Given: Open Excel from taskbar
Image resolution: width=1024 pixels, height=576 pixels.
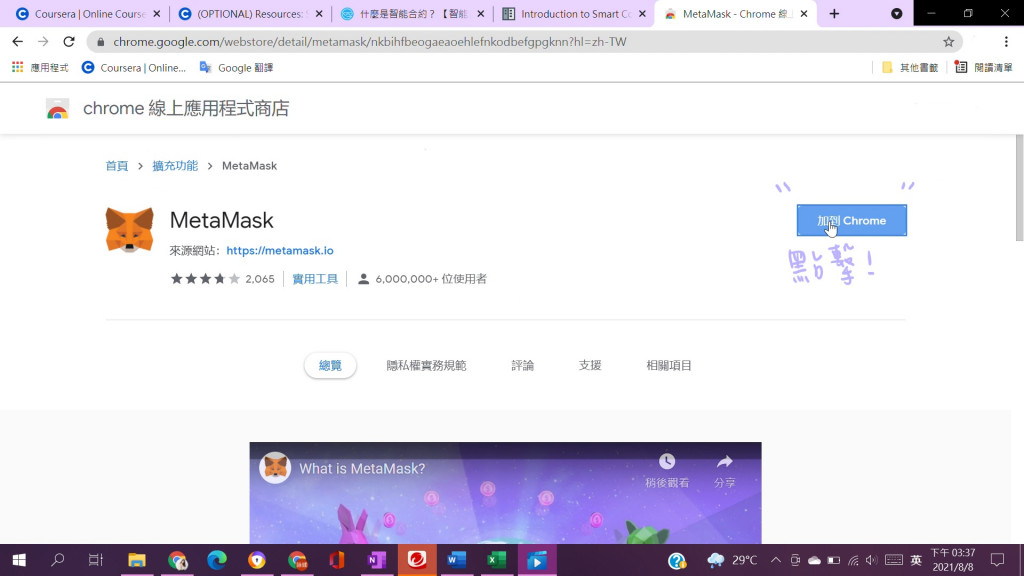Looking at the screenshot, I should point(496,560).
